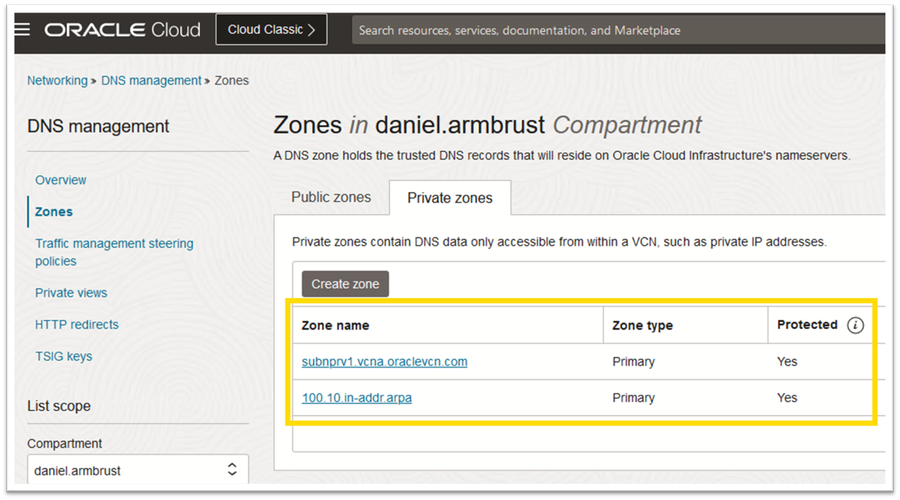Open the hamburger navigation menu
This screenshot has height=500, width=900.
point(22,30)
